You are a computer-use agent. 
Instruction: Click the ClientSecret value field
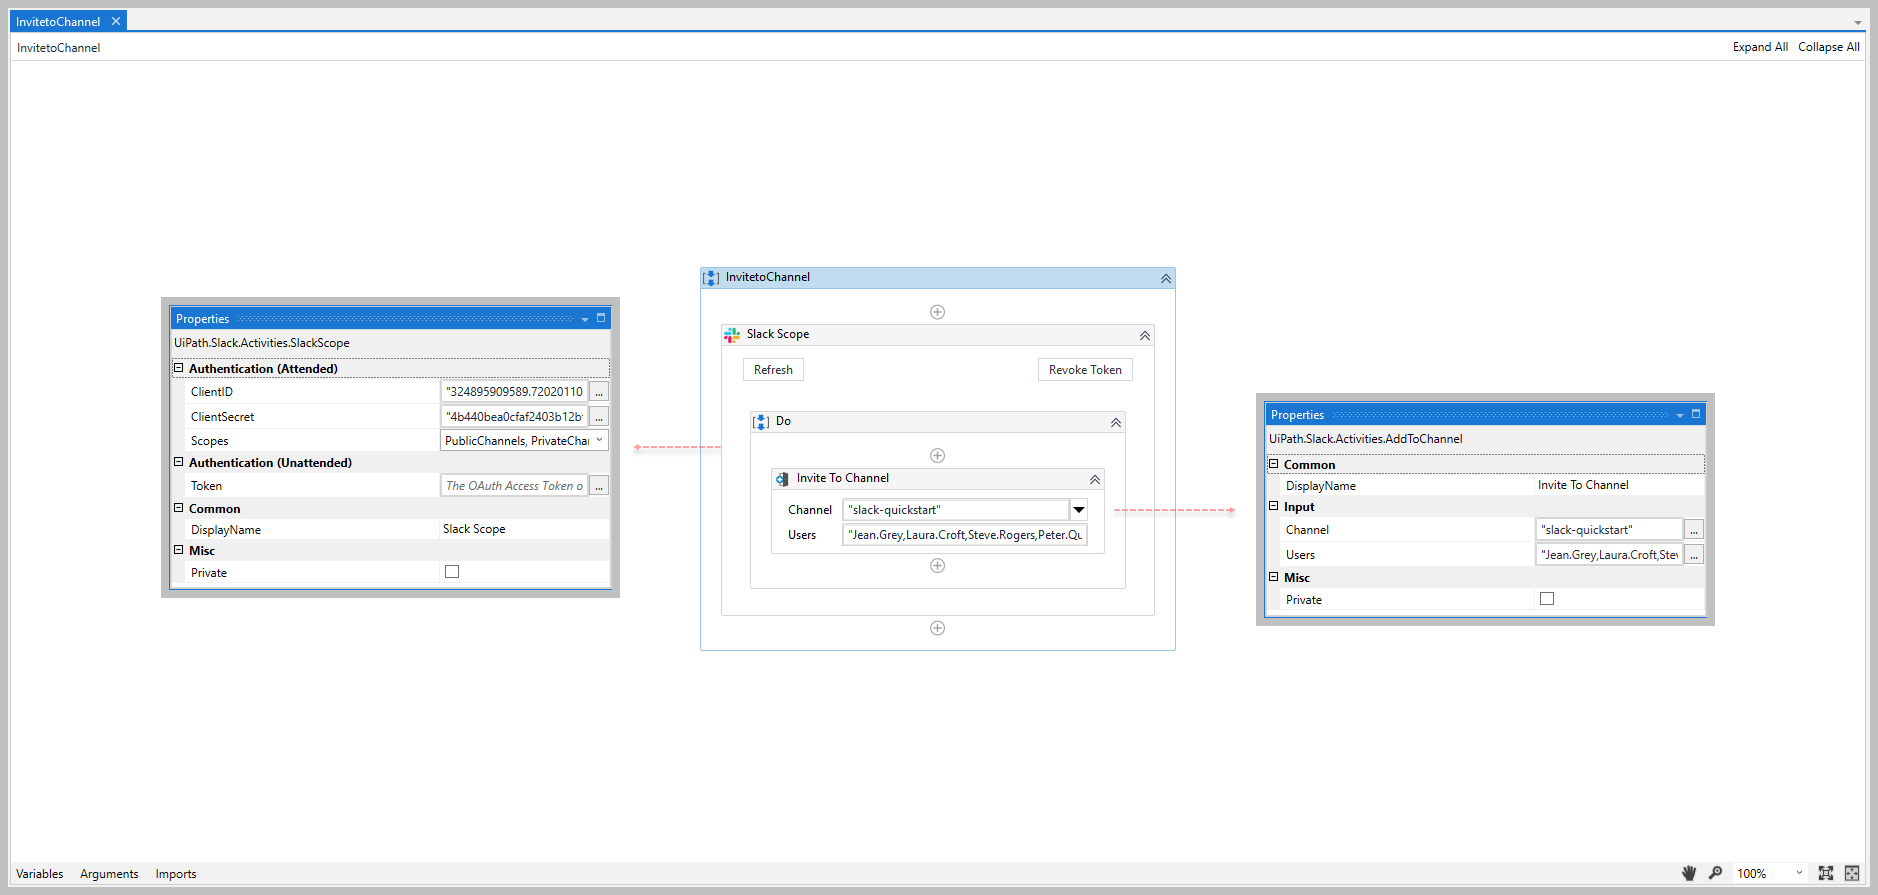(x=514, y=416)
